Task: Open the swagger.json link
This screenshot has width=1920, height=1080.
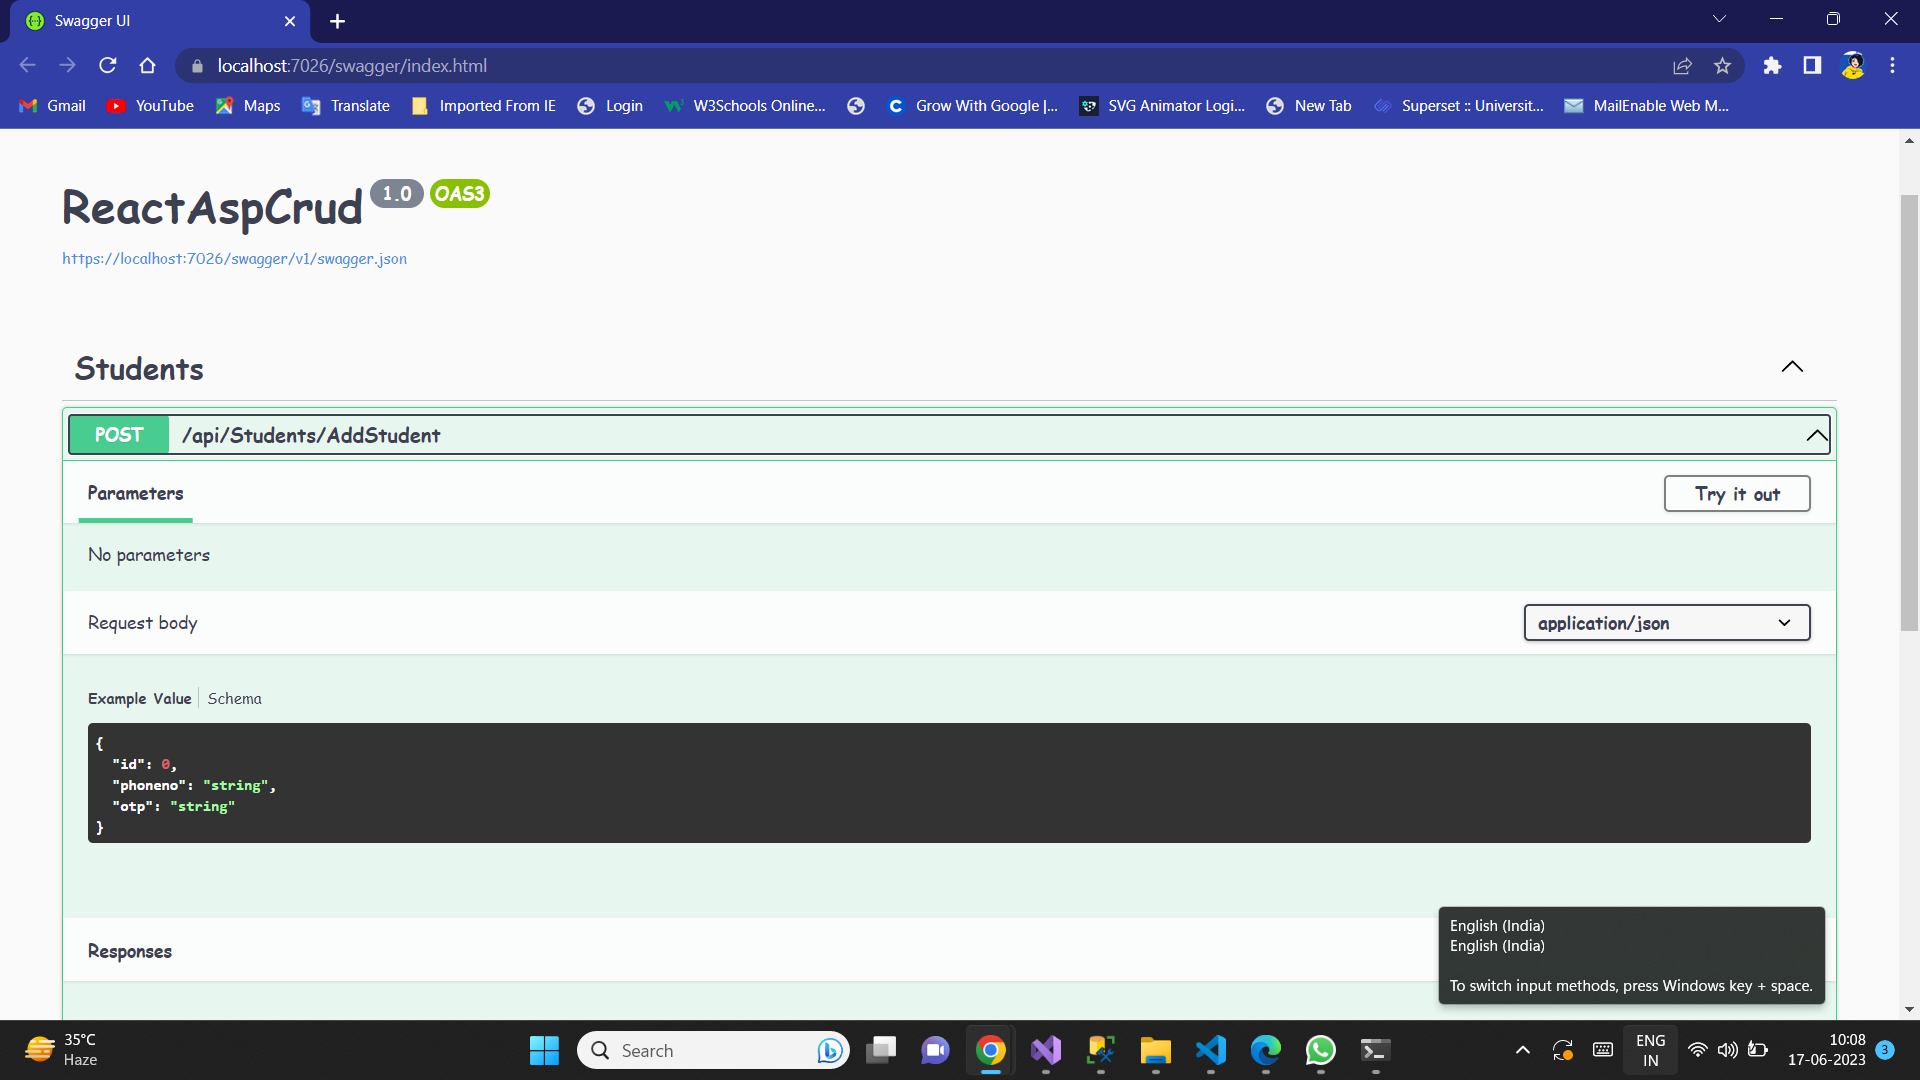Action: [x=234, y=259]
